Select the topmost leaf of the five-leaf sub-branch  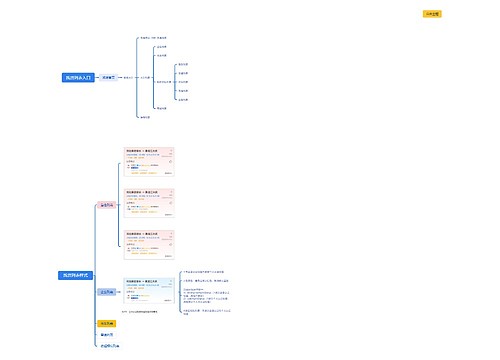183,64
